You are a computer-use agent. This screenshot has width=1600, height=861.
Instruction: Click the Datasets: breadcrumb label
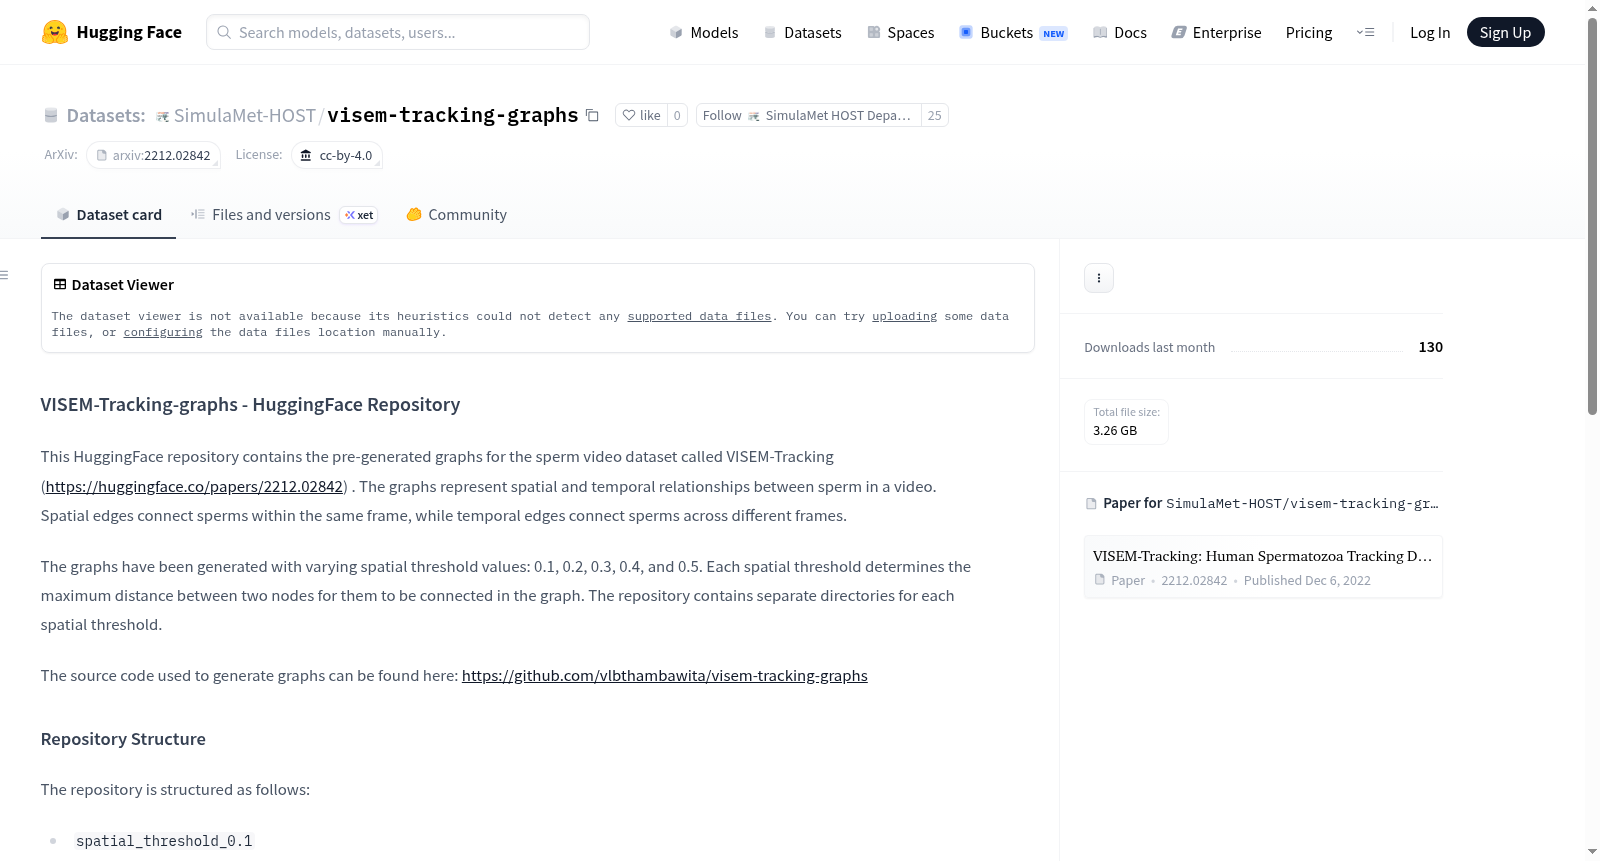tap(106, 115)
